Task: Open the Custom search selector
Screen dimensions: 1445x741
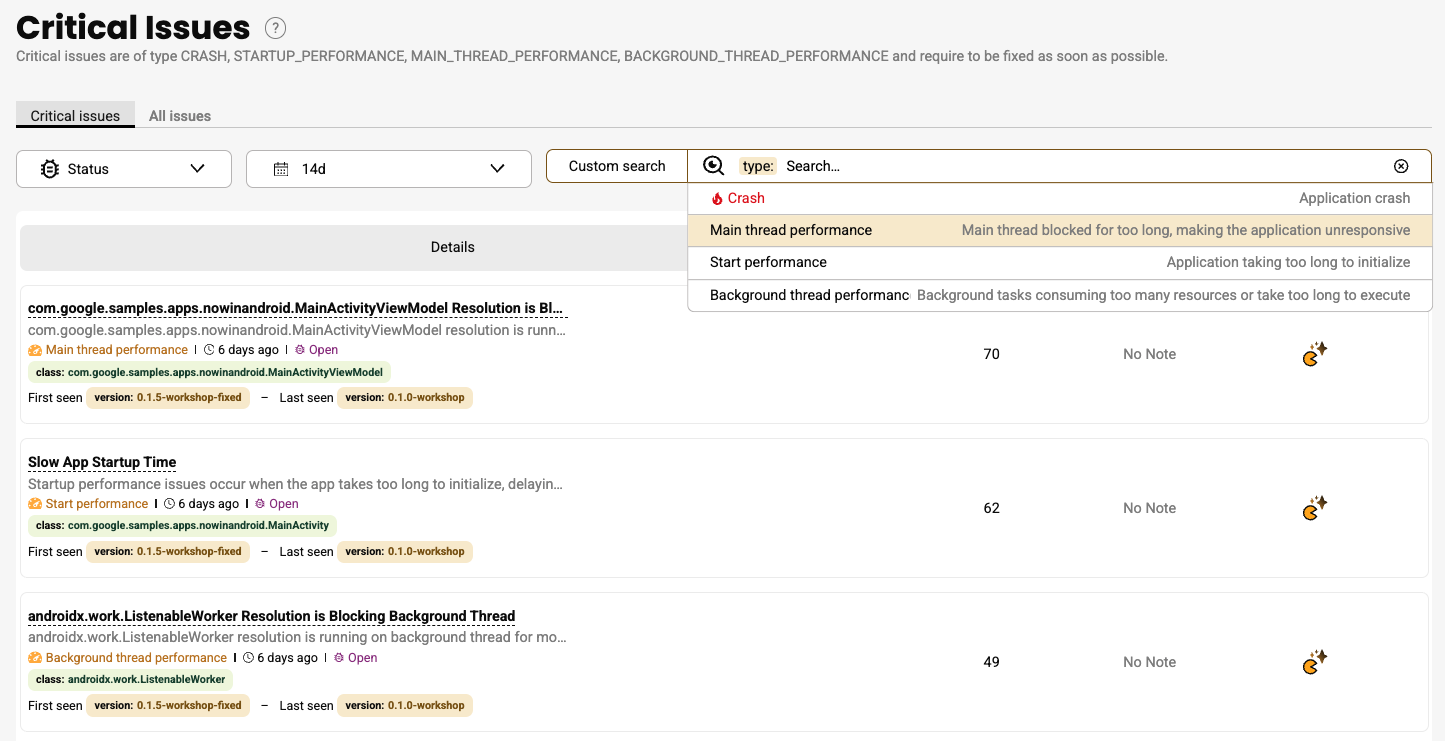Action: click(x=617, y=166)
